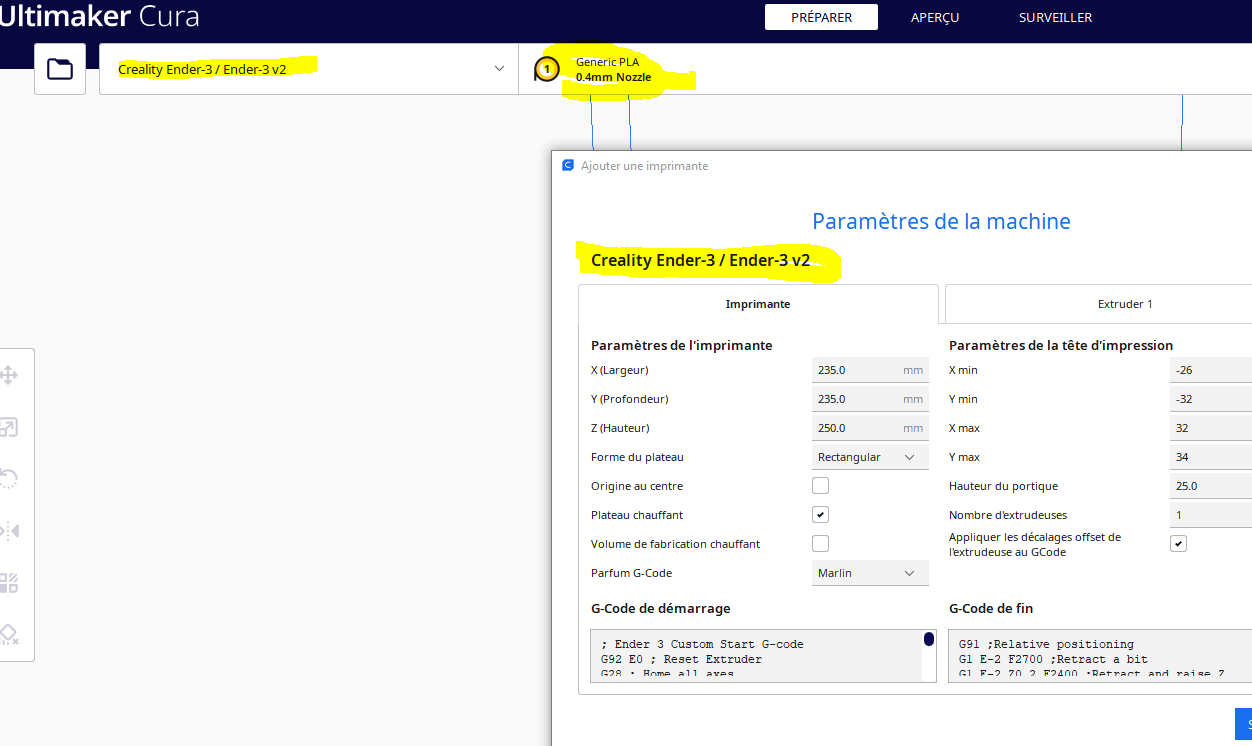
Task: Open the SURVEILLER stage
Action: pyautogui.click(x=1055, y=18)
